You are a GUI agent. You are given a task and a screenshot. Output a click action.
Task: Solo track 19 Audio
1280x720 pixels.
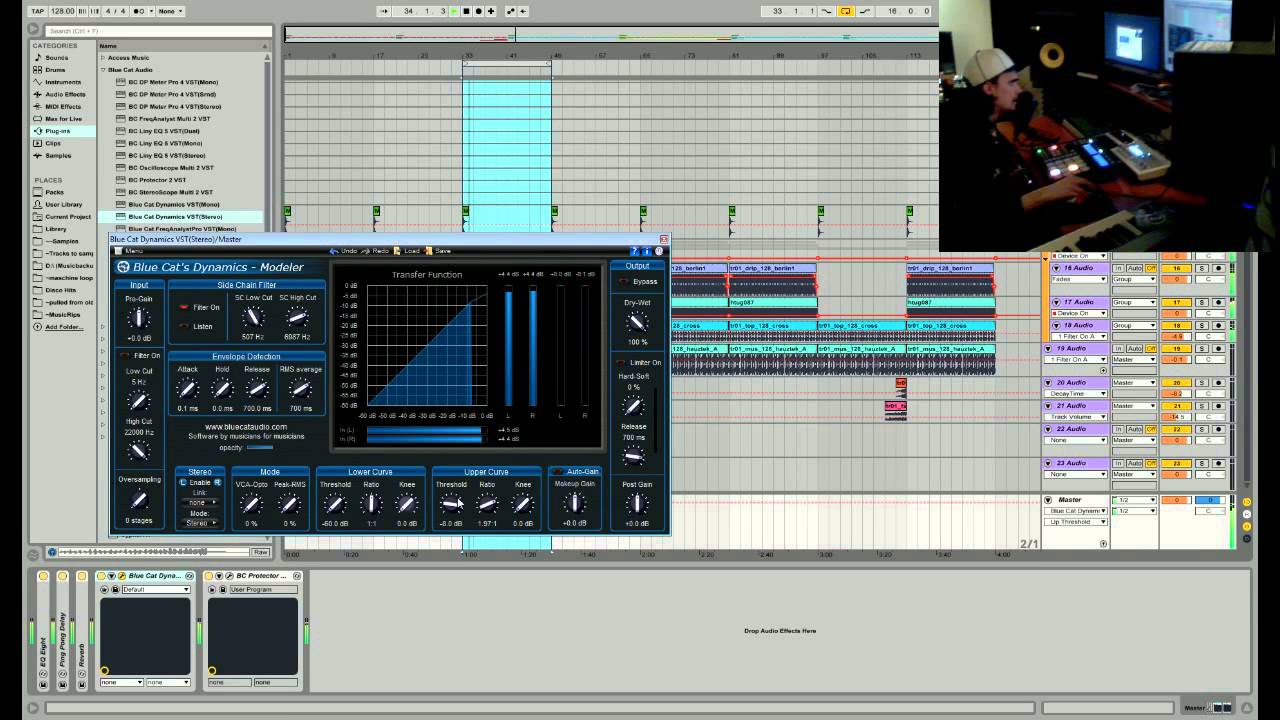tap(1202, 348)
